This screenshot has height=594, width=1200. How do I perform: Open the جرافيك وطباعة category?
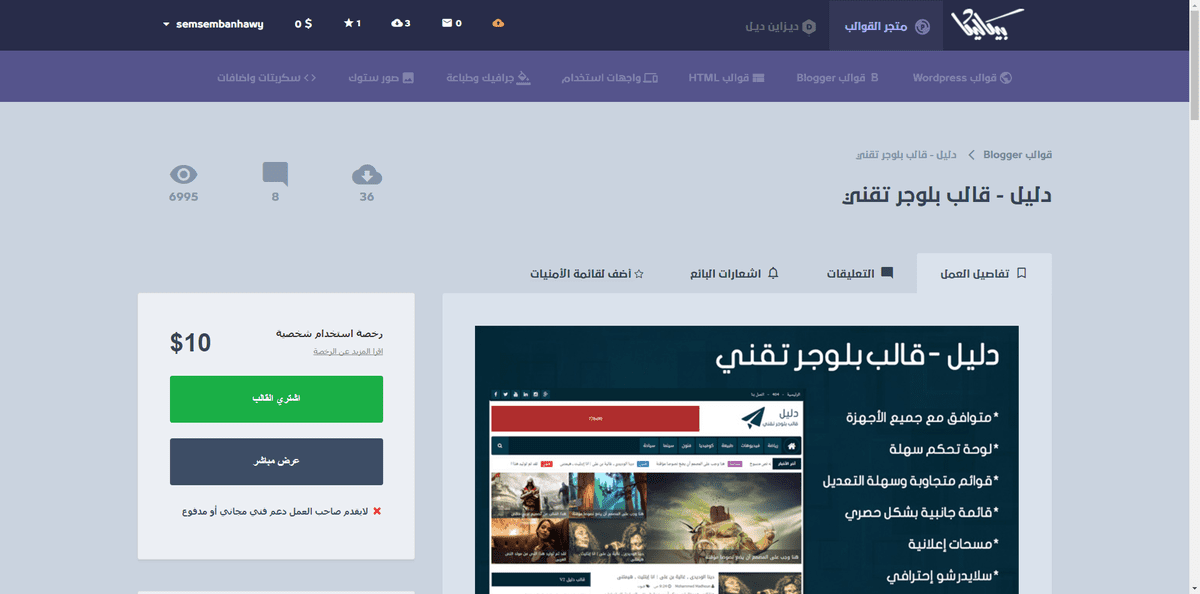click(x=489, y=77)
